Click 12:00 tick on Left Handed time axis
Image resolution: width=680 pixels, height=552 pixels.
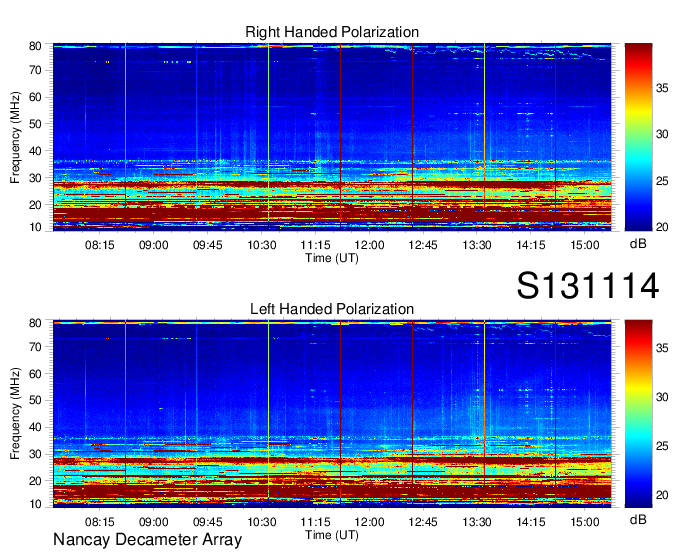pos(369,522)
